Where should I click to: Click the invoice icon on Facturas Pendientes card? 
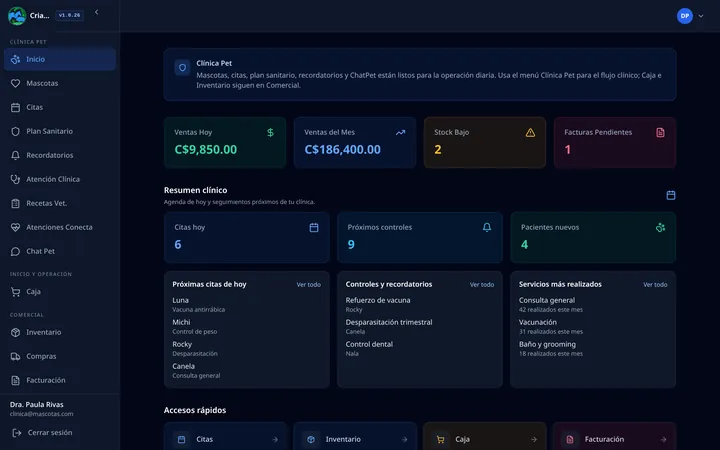(660, 132)
